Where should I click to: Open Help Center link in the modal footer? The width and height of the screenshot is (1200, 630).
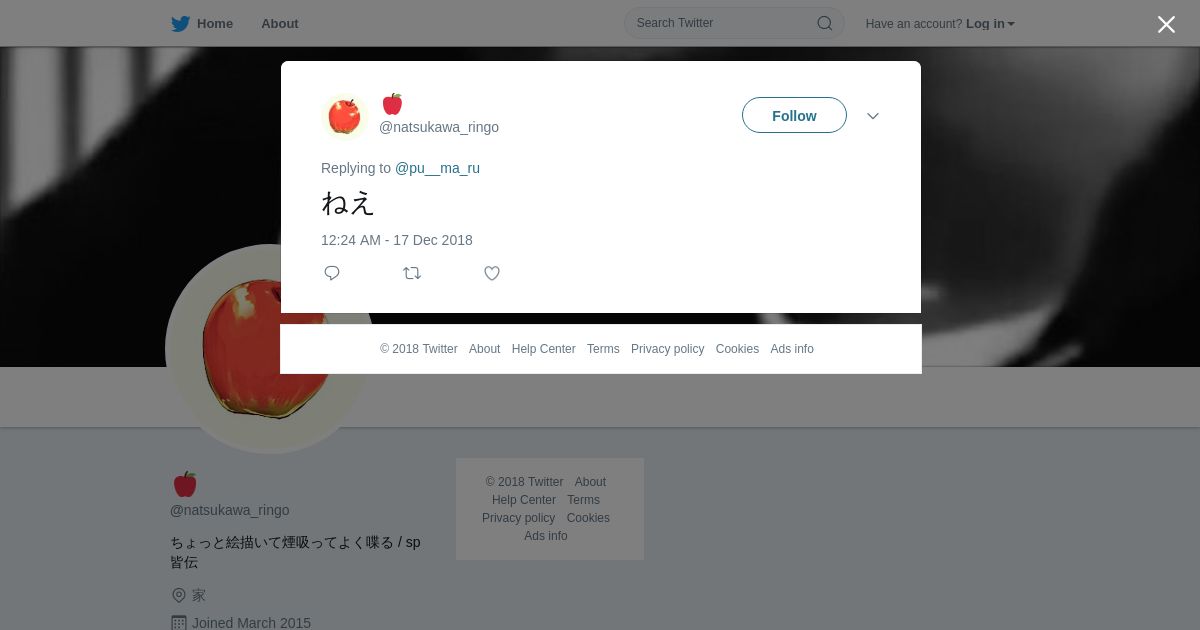(x=544, y=349)
